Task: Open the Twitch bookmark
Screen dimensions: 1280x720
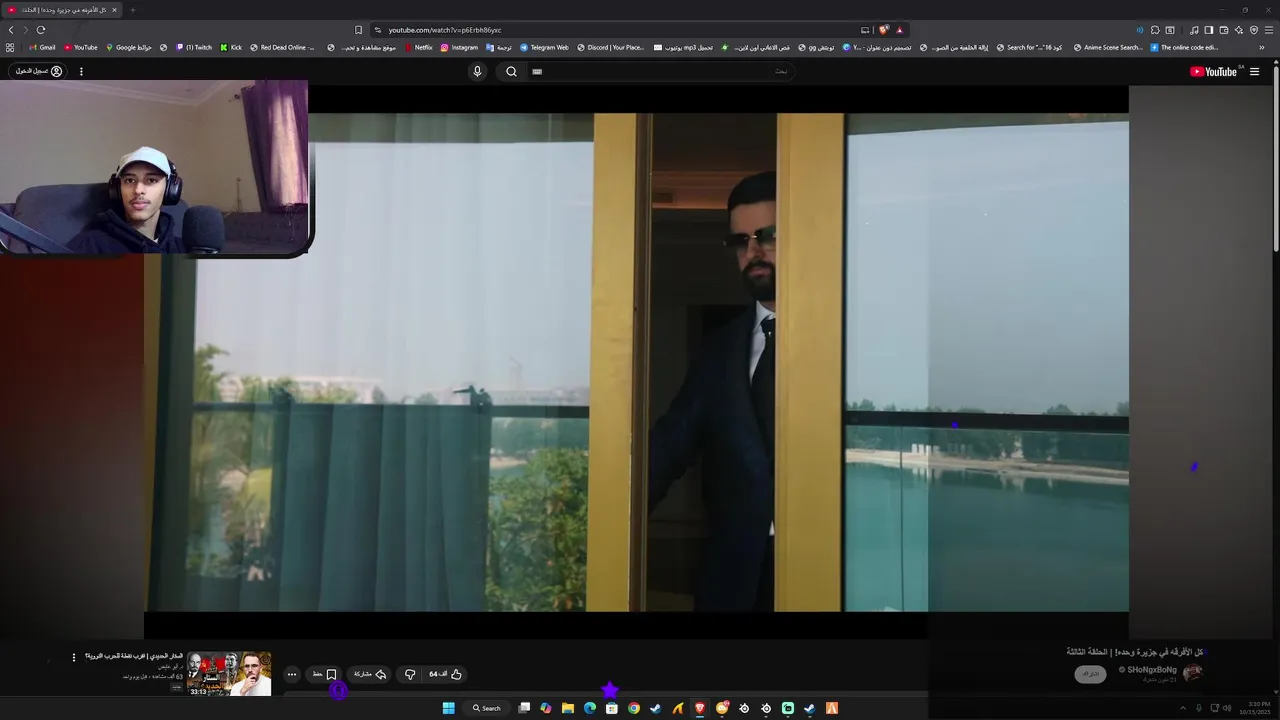Action: point(194,47)
